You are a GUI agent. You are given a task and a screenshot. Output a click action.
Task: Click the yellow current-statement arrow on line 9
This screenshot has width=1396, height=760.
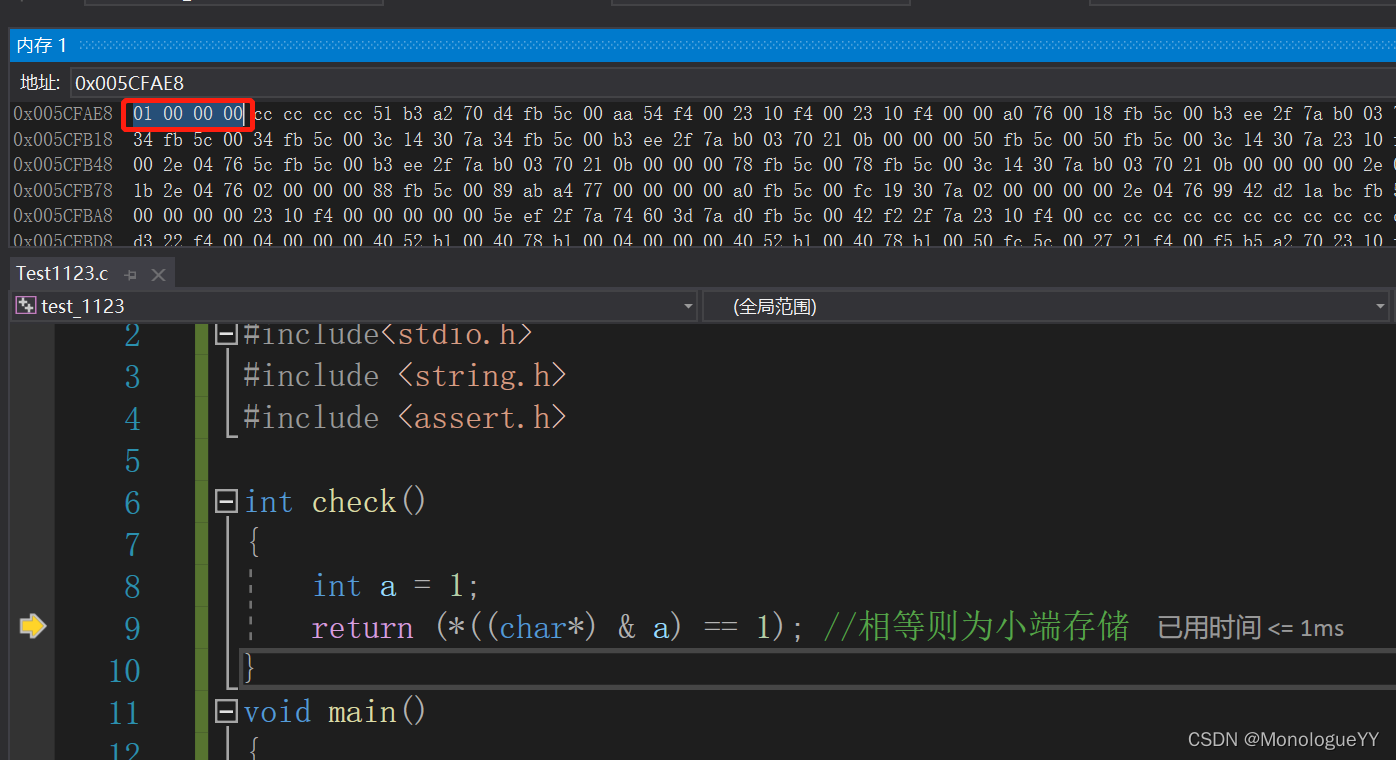(x=33, y=627)
